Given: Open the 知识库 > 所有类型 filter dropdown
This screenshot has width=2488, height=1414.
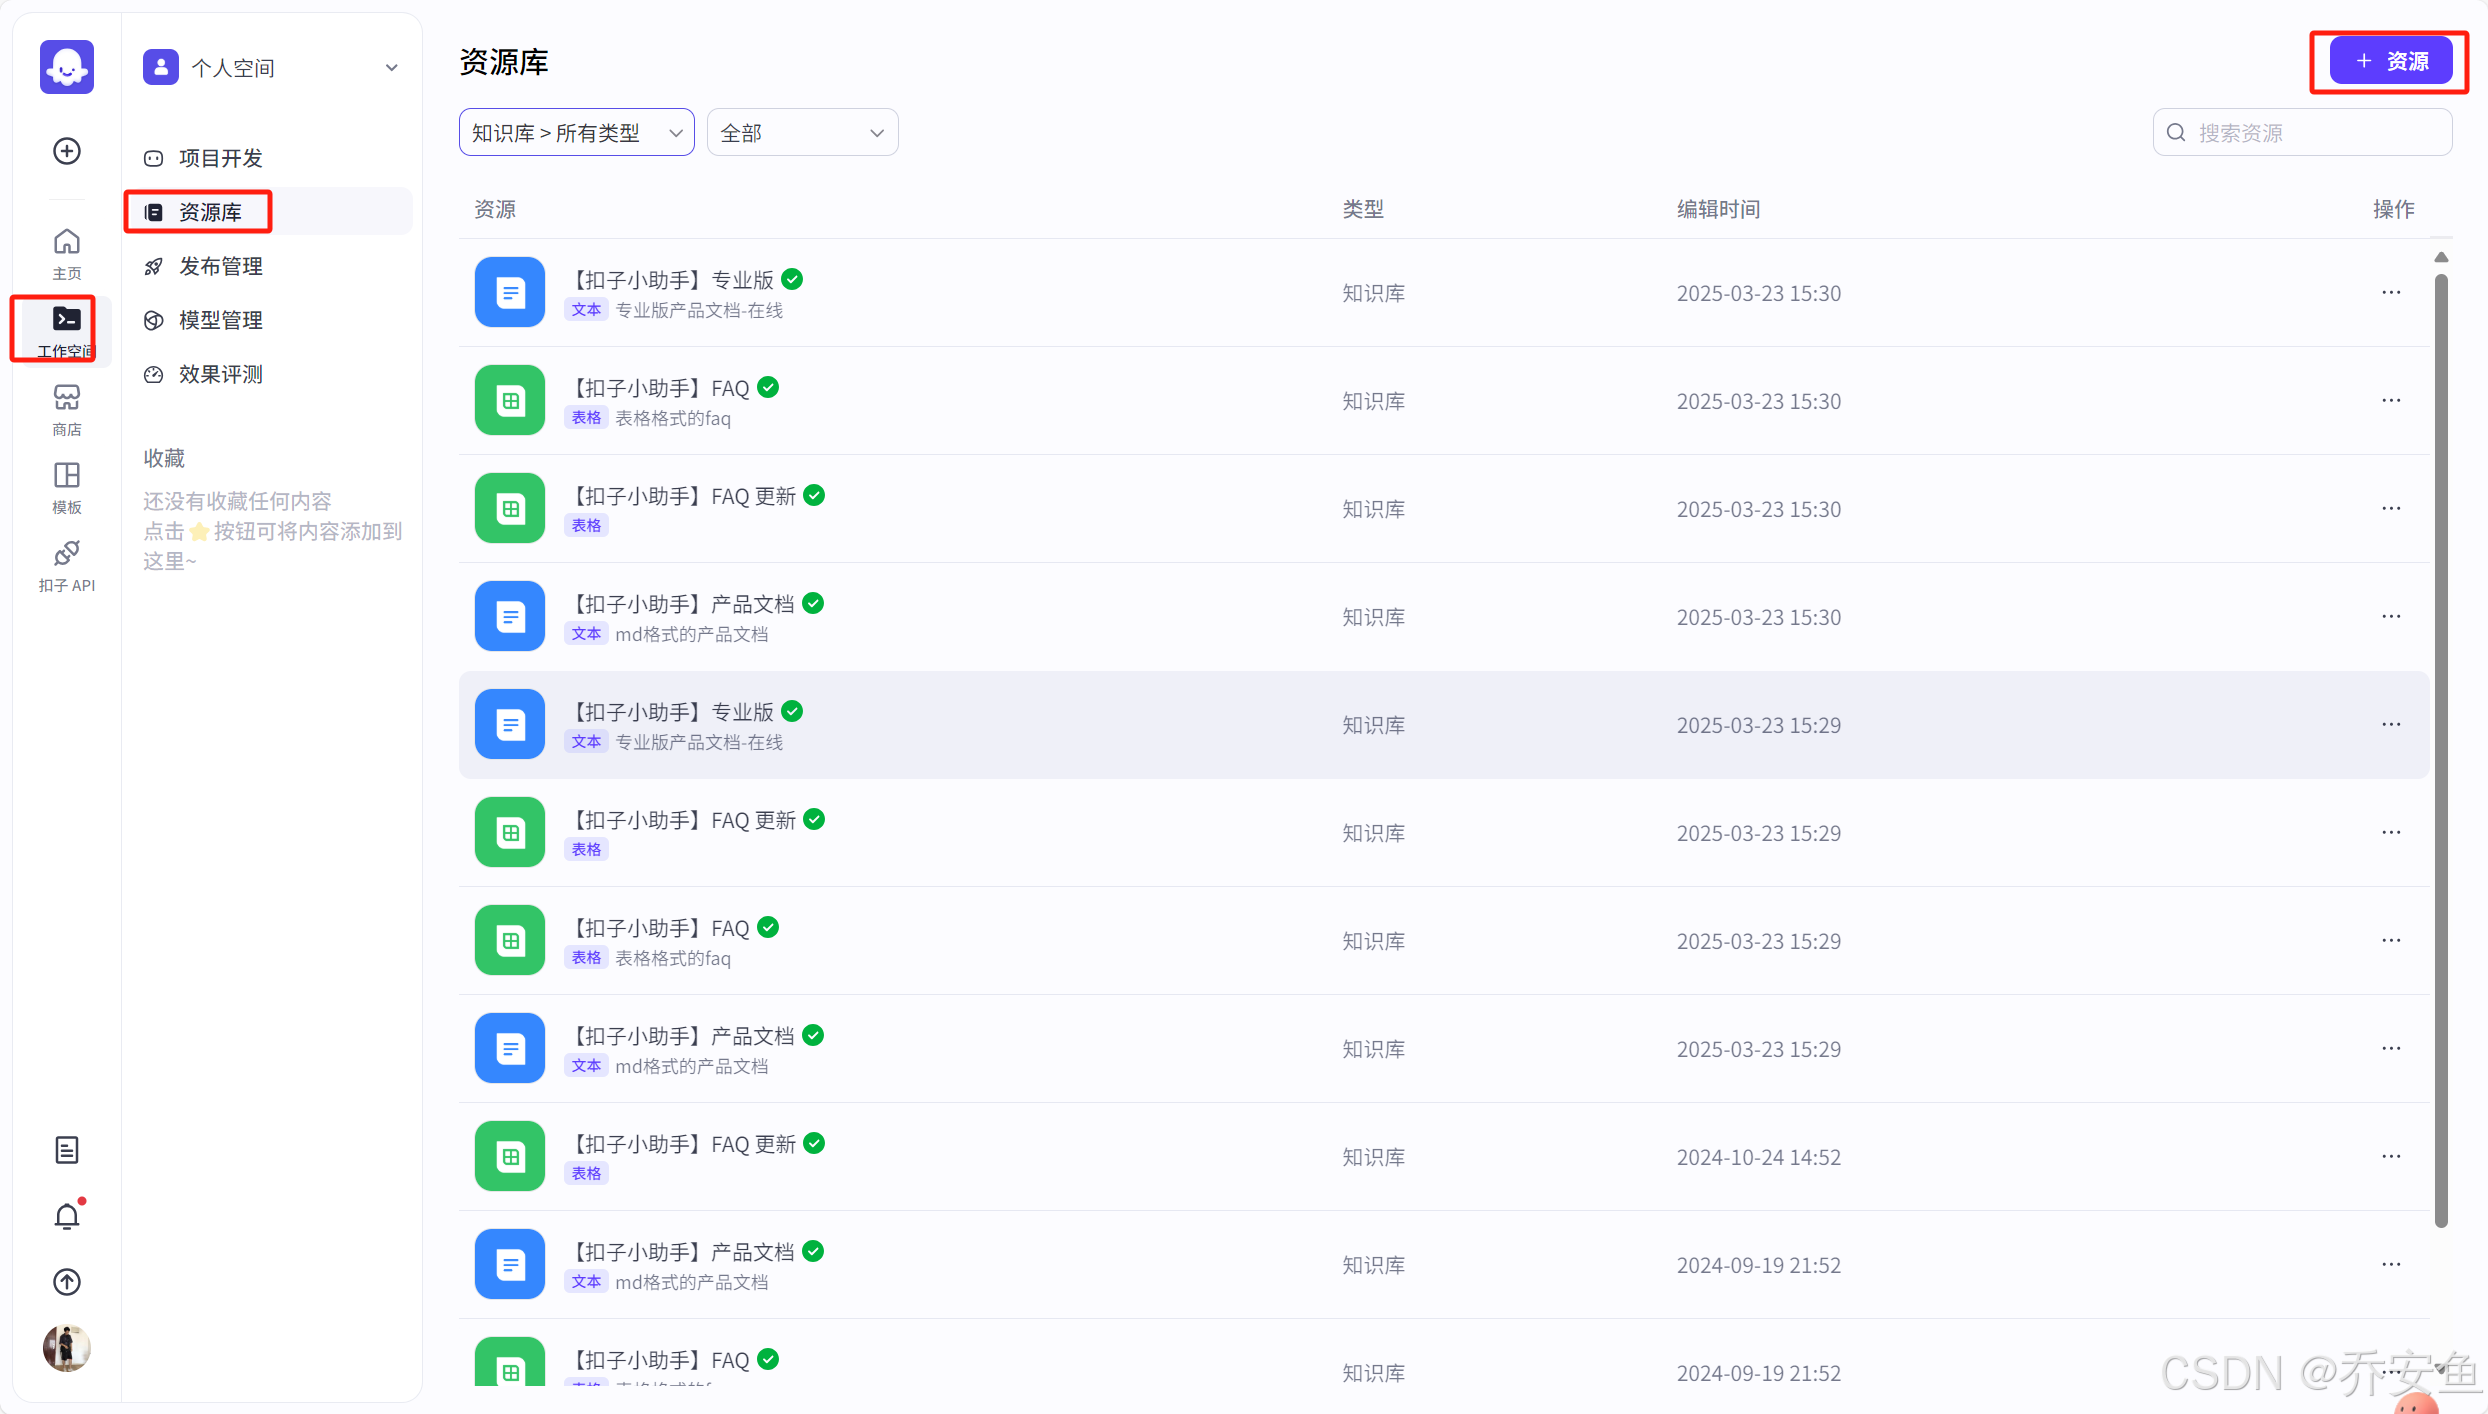Looking at the screenshot, I should click(x=576, y=133).
